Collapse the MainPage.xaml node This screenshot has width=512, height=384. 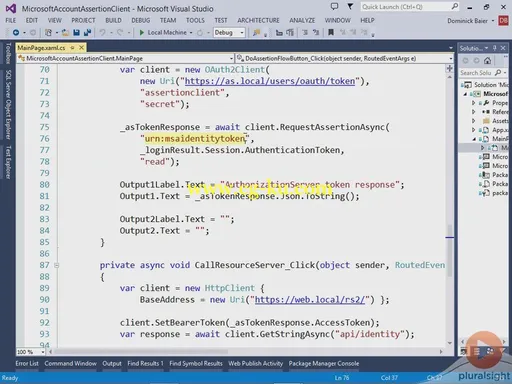(x=474, y=139)
